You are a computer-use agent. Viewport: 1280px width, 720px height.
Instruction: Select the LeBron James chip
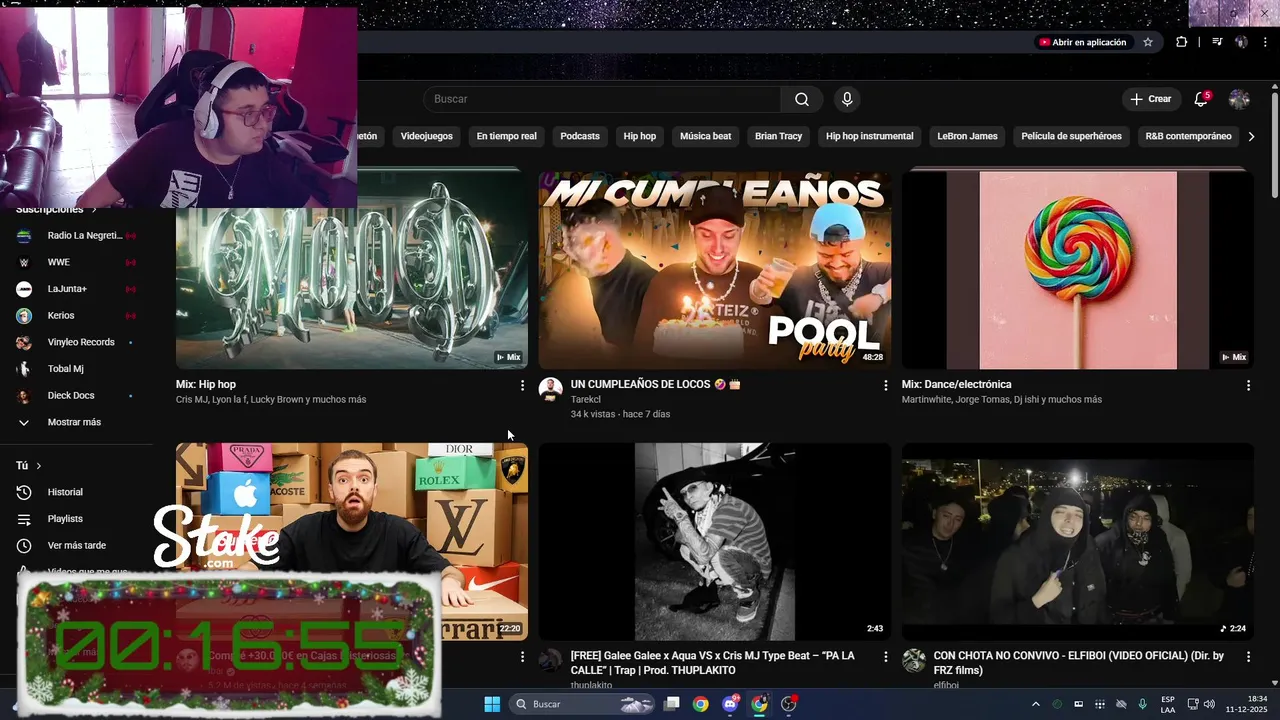coord(967,136)
